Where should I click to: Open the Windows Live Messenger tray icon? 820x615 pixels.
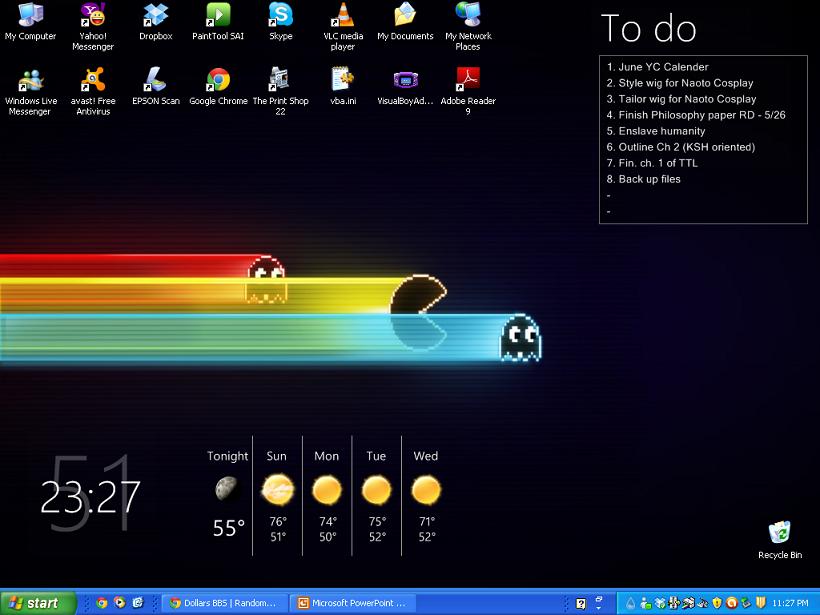[x=645, y=603]
